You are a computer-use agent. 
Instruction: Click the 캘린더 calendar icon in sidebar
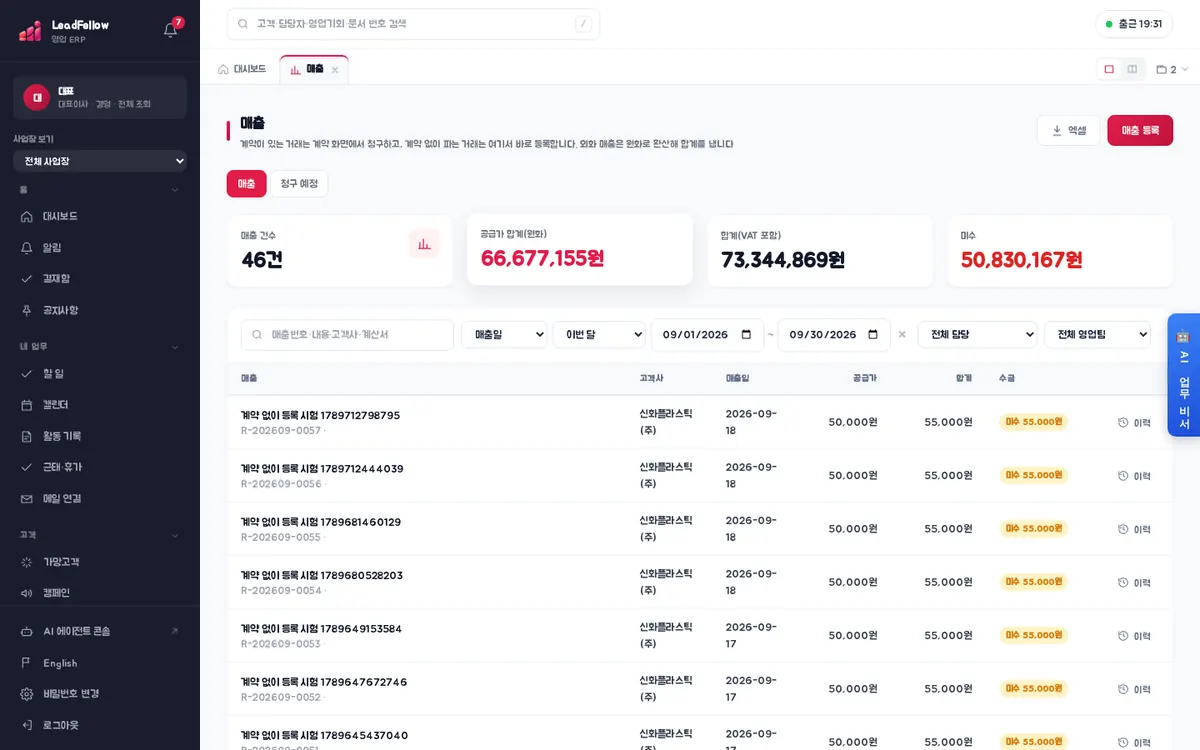(x=27, y=405)
